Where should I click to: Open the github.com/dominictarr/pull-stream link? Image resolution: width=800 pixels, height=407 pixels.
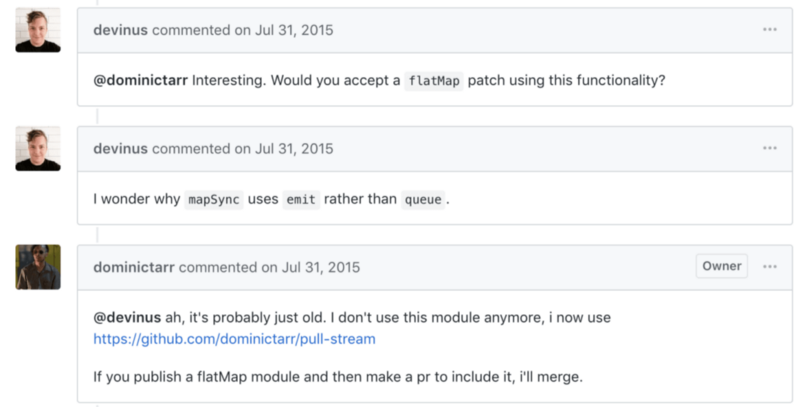click(x=234, y=339)
